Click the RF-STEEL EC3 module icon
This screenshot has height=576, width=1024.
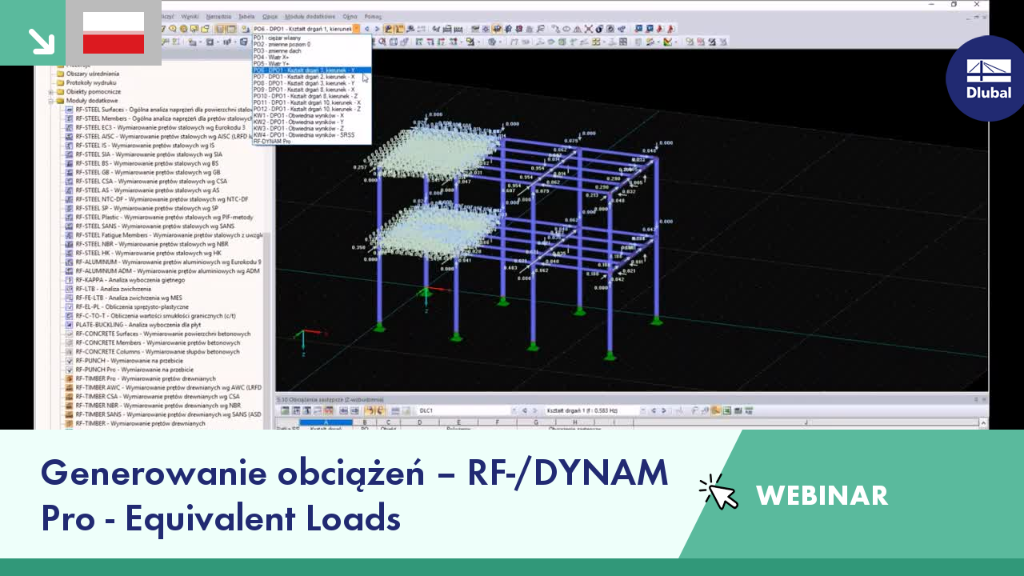[69, 128]
